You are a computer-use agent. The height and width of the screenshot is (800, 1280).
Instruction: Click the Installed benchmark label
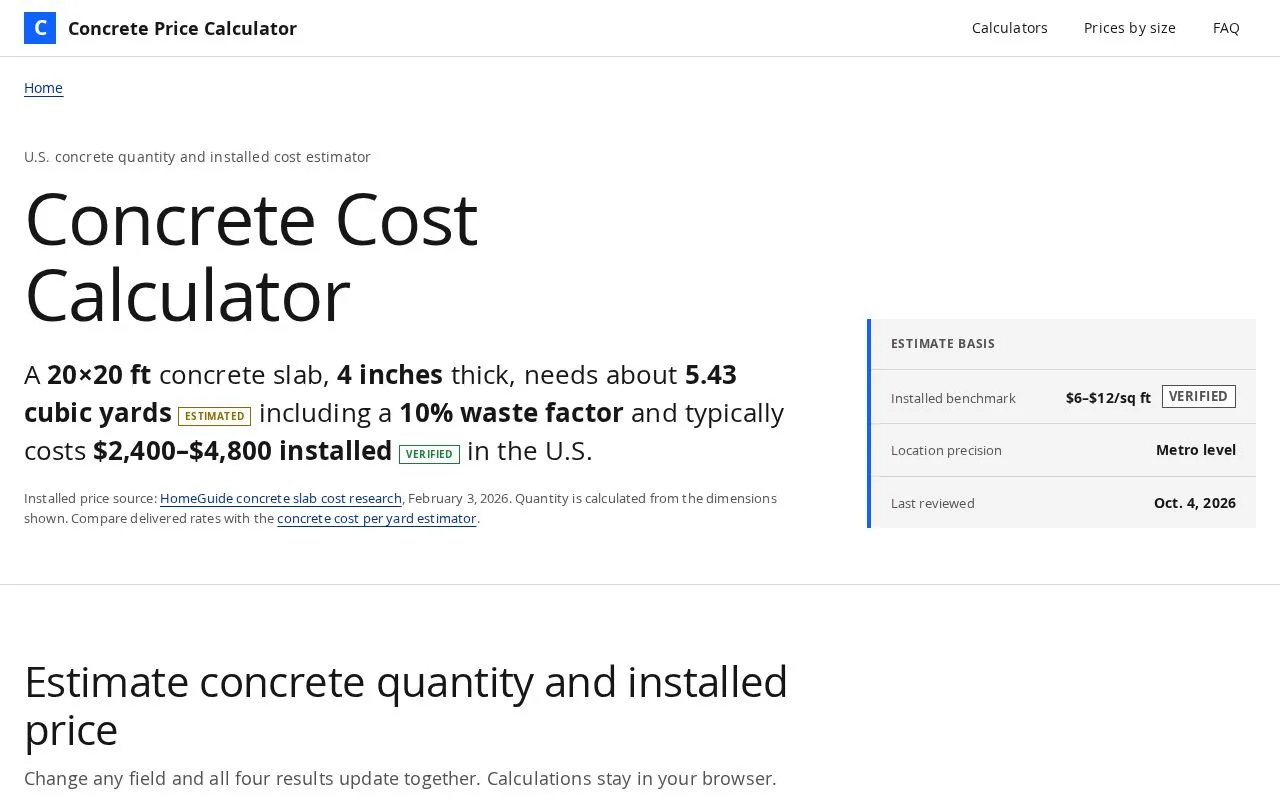953,398
